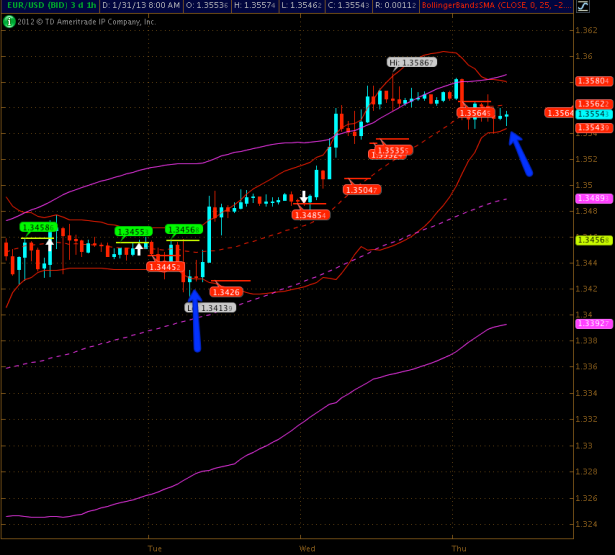
Task: Click the R: 0.0011 range value
Action: coord(396,5)
